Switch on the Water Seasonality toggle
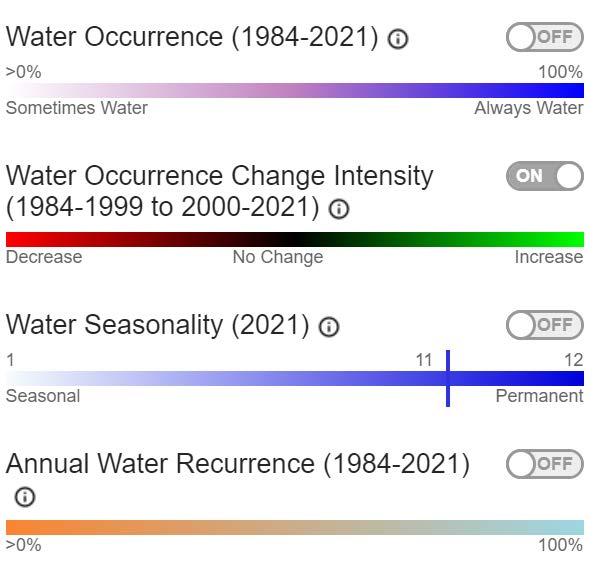The height and width of the screenshot is (579, 601). click(544, 324)
